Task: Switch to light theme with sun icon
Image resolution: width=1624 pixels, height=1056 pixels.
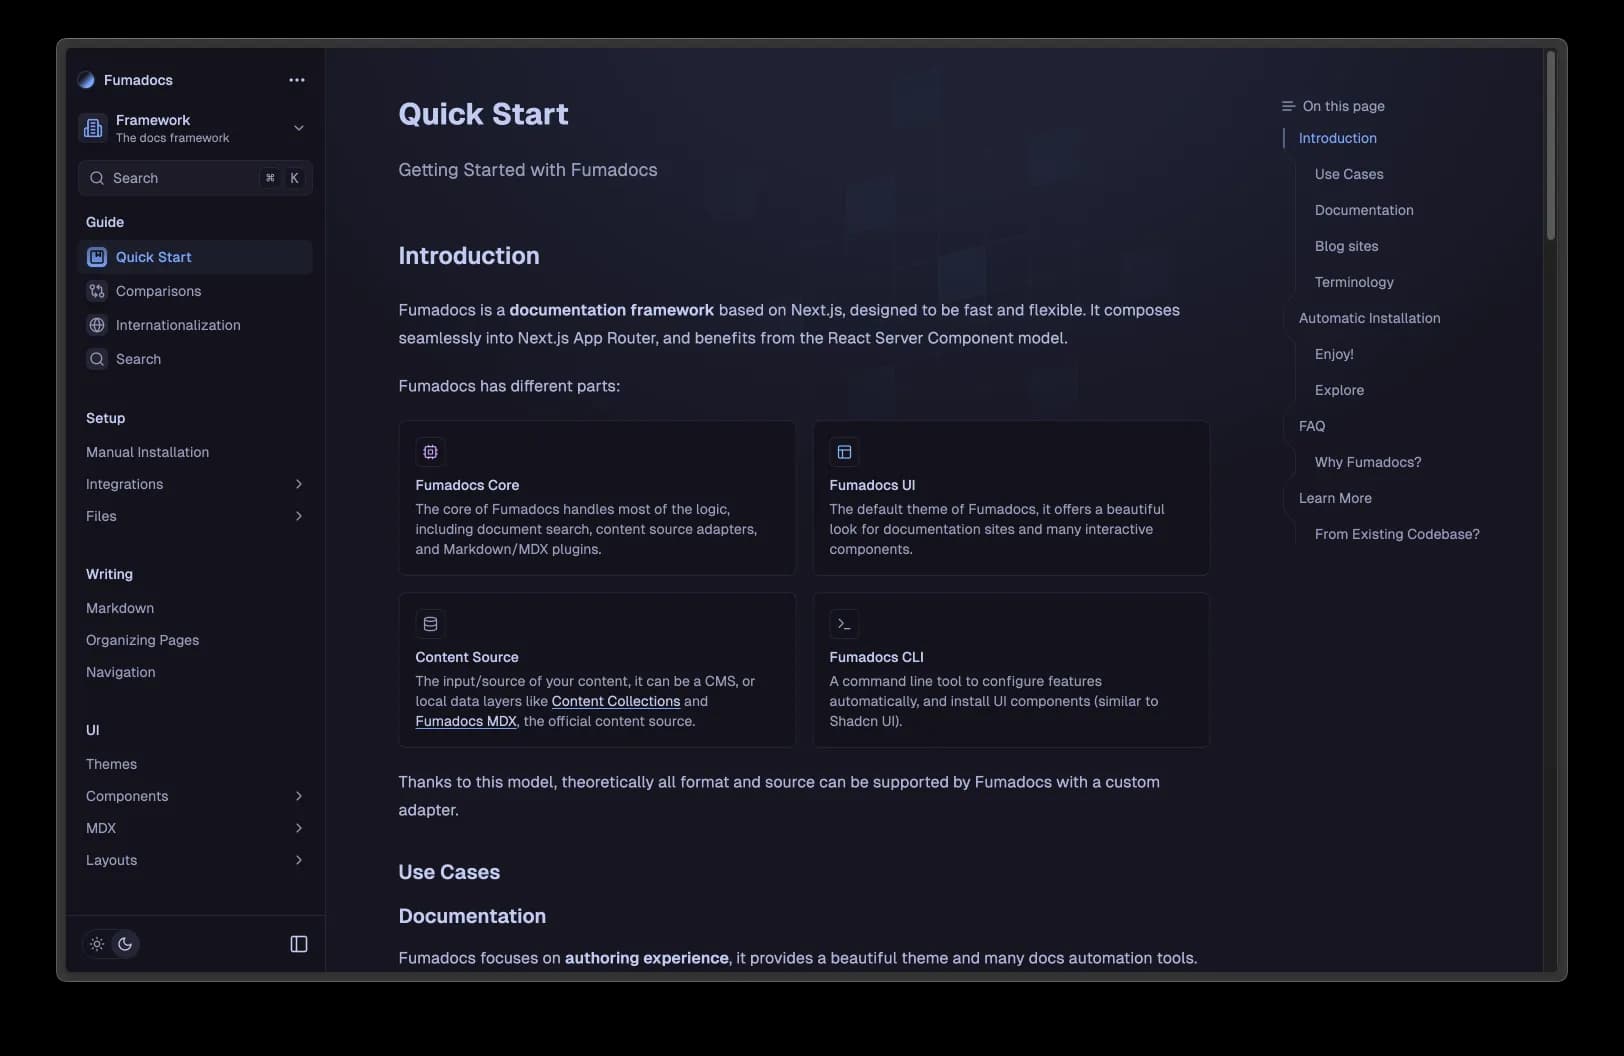Action: pyautogui.click(x=97, y=944)
